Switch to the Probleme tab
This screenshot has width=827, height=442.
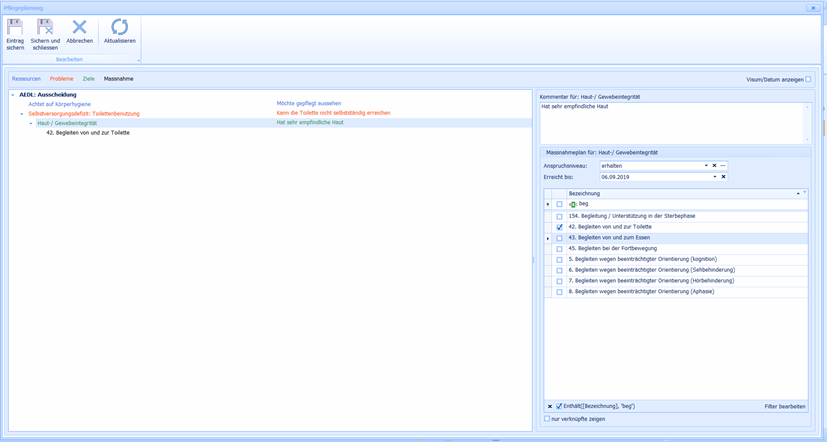(61, 79)
